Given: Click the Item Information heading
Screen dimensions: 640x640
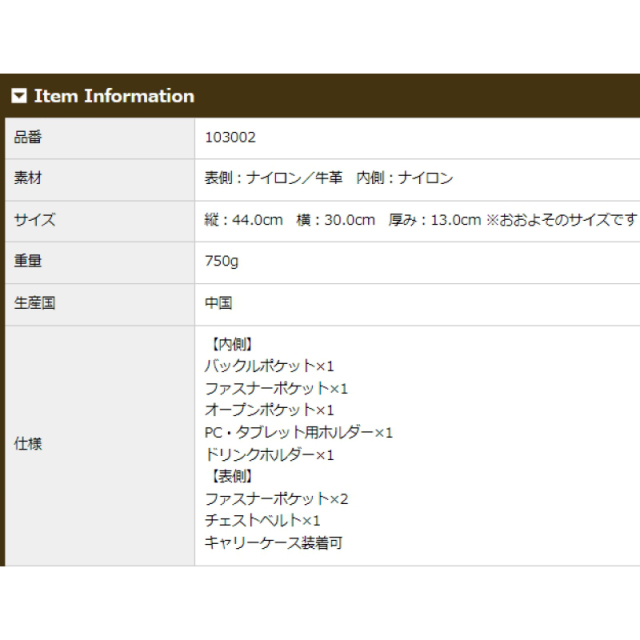Looking at the screenshot, I should pos(114,96).
